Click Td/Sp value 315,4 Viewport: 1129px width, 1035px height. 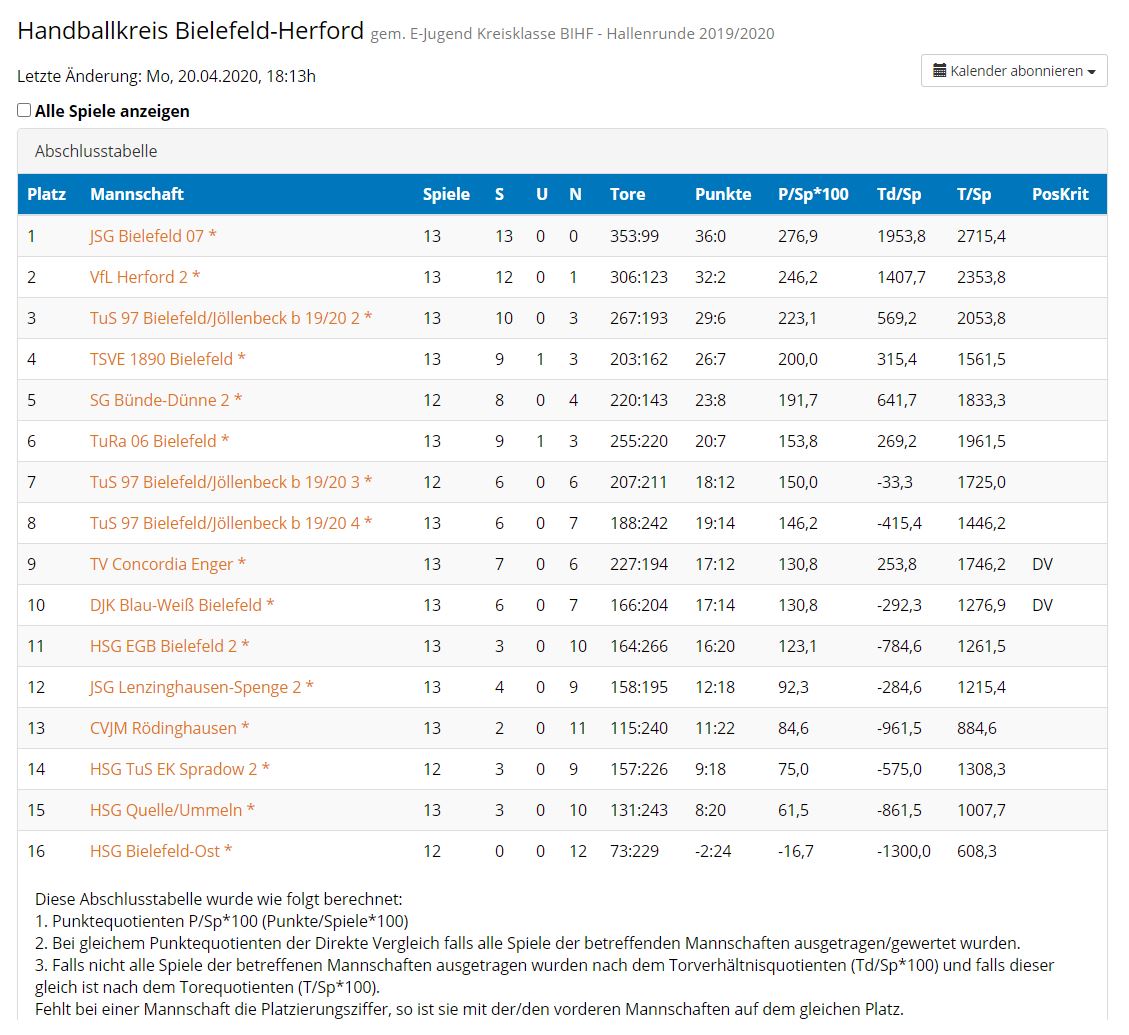[x=896, y=359]
